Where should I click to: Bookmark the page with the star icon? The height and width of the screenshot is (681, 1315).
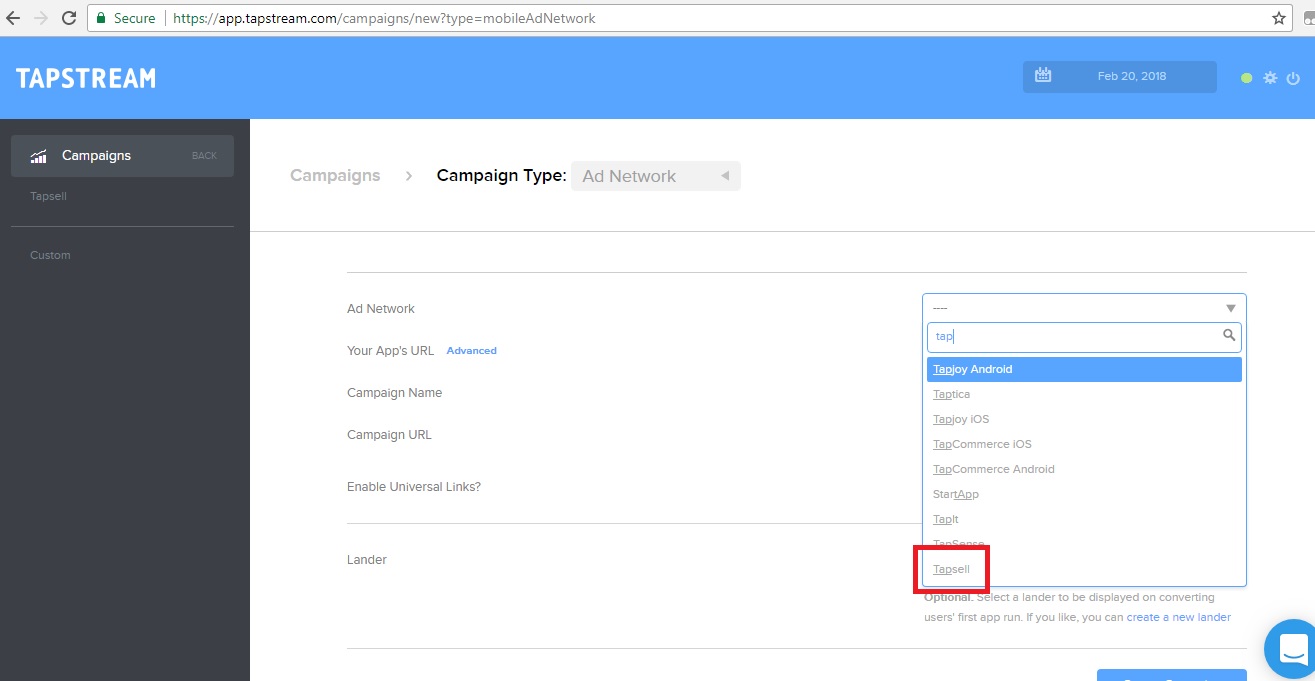[x=1279, y=18]
